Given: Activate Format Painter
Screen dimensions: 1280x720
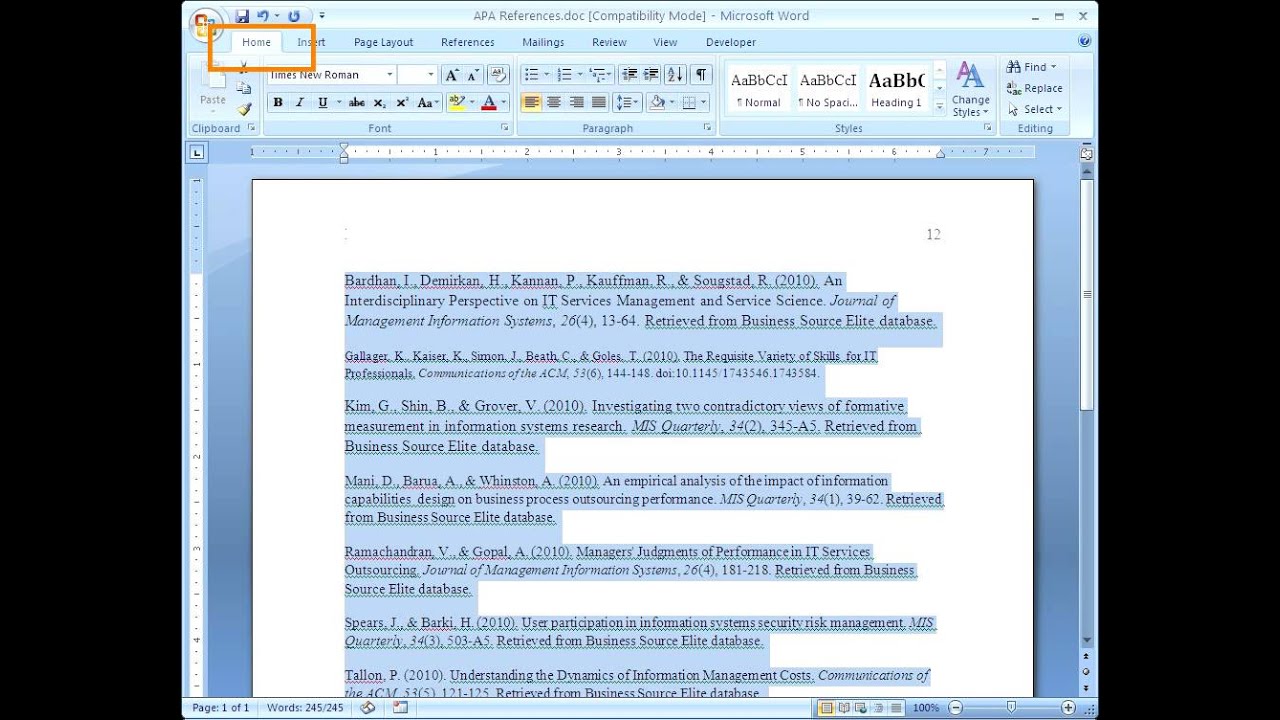Looking at the screenshot, I should 244,109.
